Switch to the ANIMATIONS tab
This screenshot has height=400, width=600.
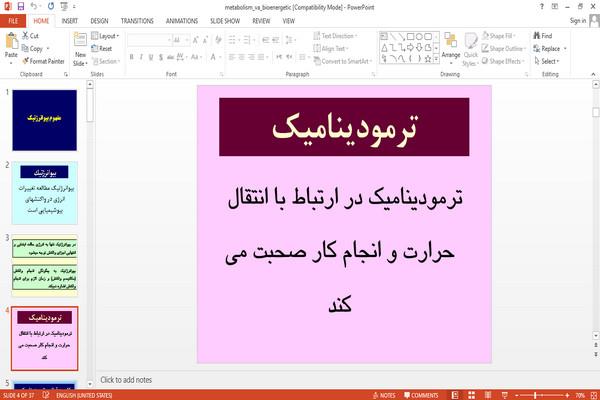click(x=182, y=21)
